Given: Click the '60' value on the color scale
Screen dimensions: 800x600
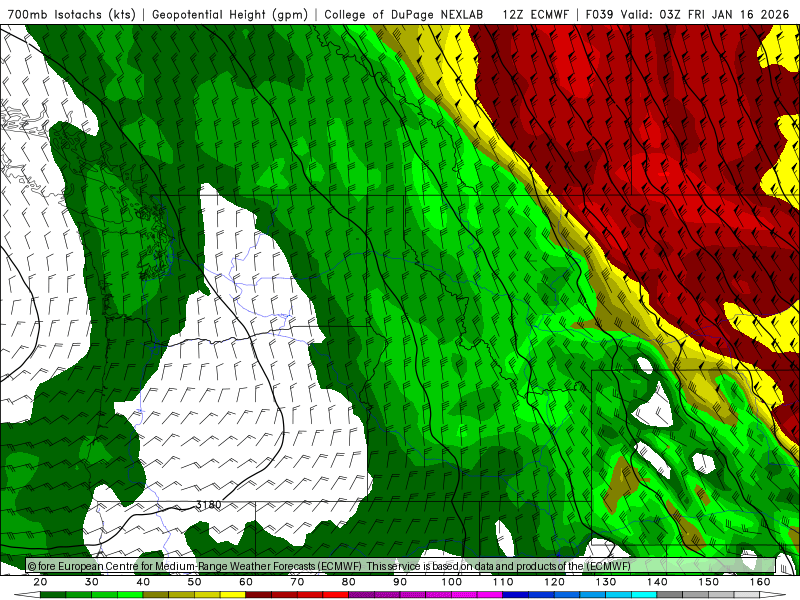Looking at the screenshot, I should 246,582.
